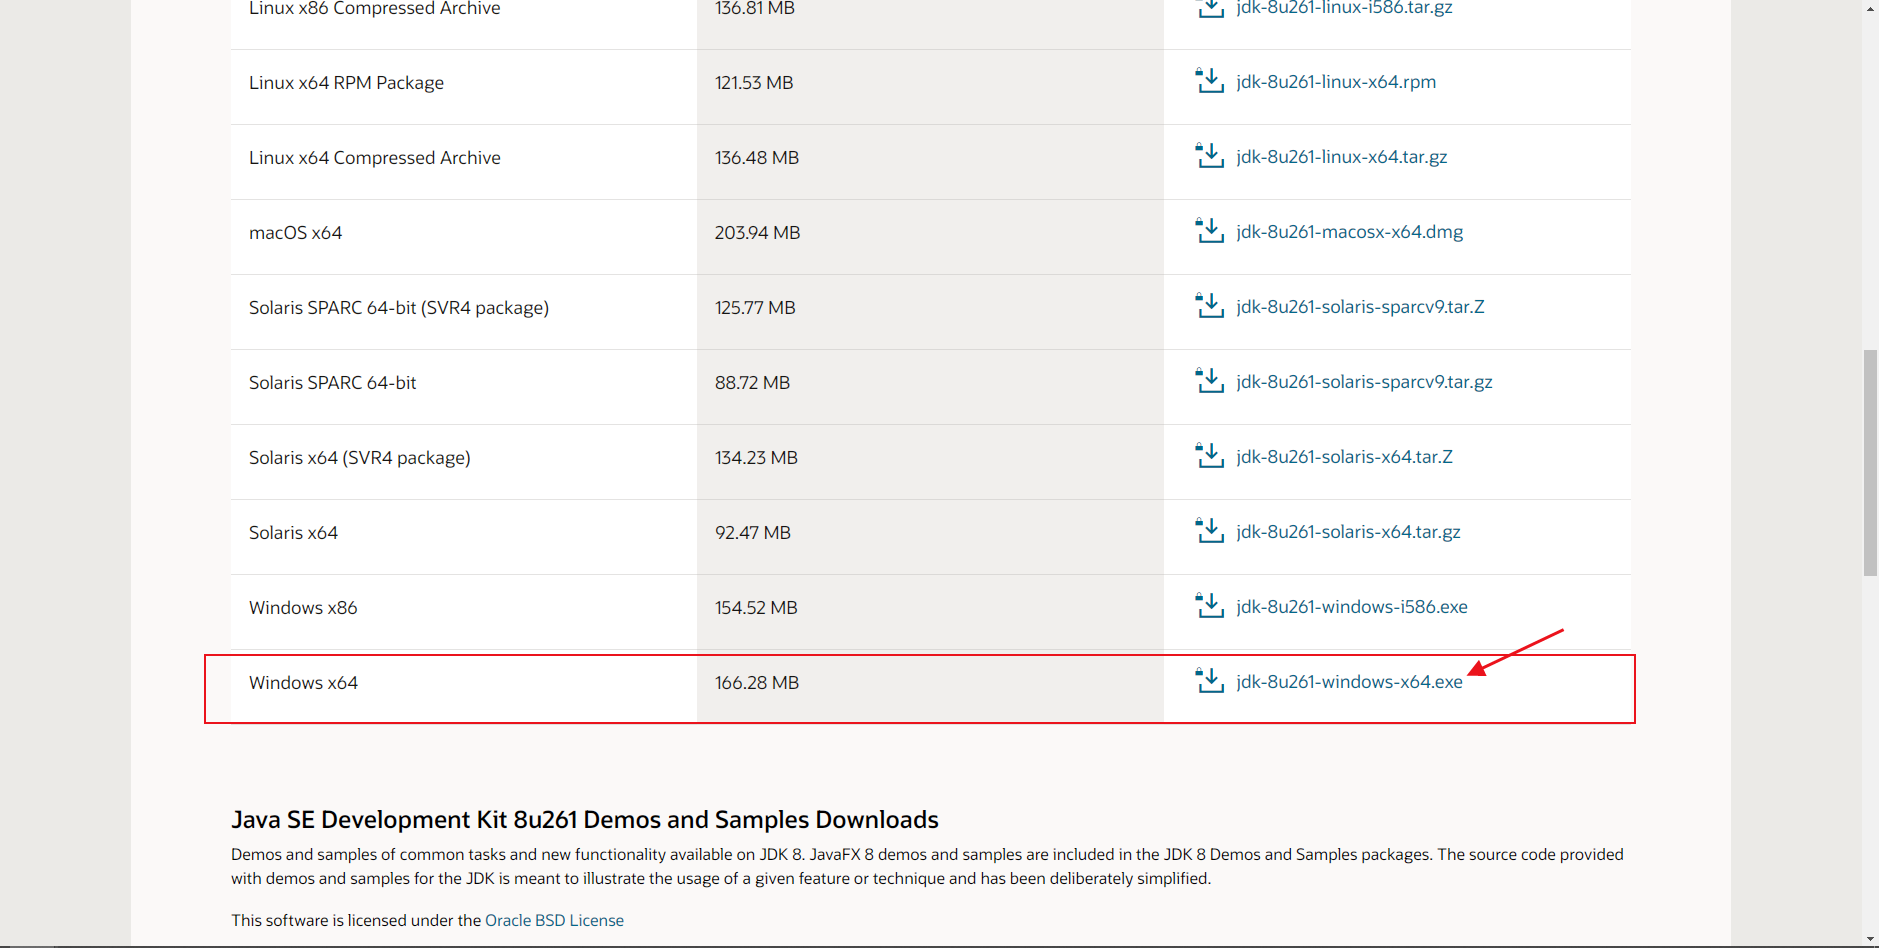Select '125.77 MB' file size
This screenshot has height=948, width=1879.
pyautogui.click(x=755, y=308)
